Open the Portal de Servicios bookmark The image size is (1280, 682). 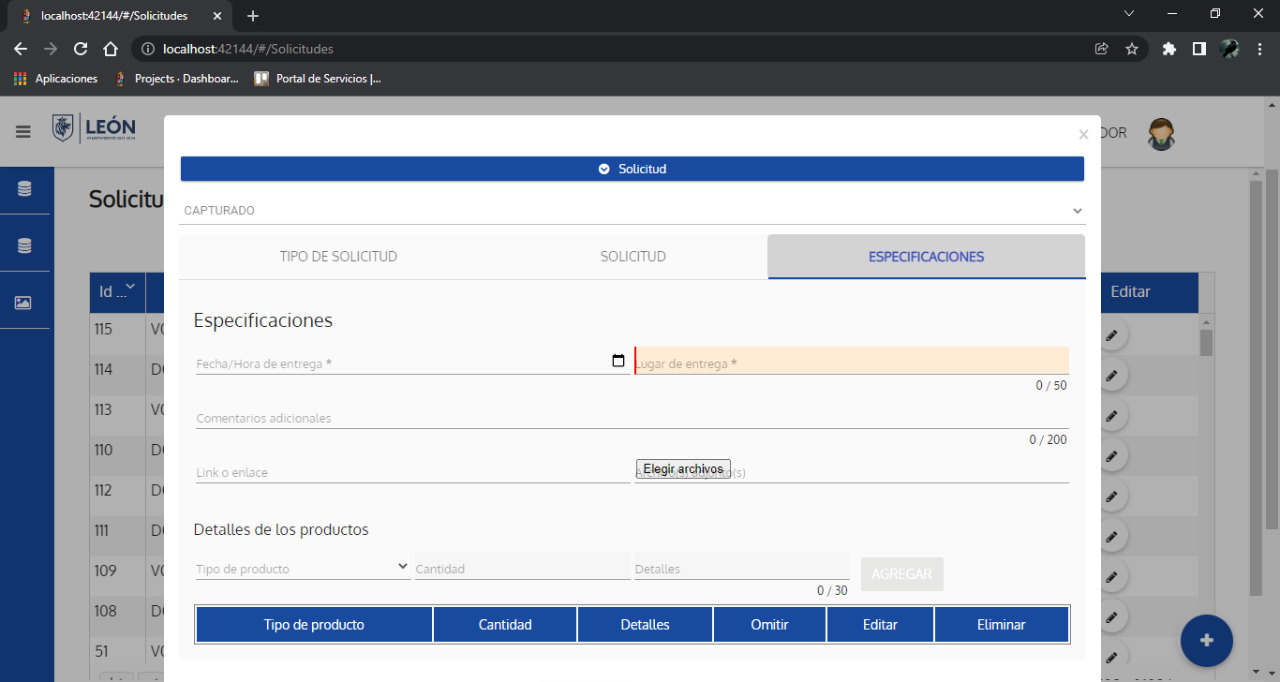[x=318, y=78]
